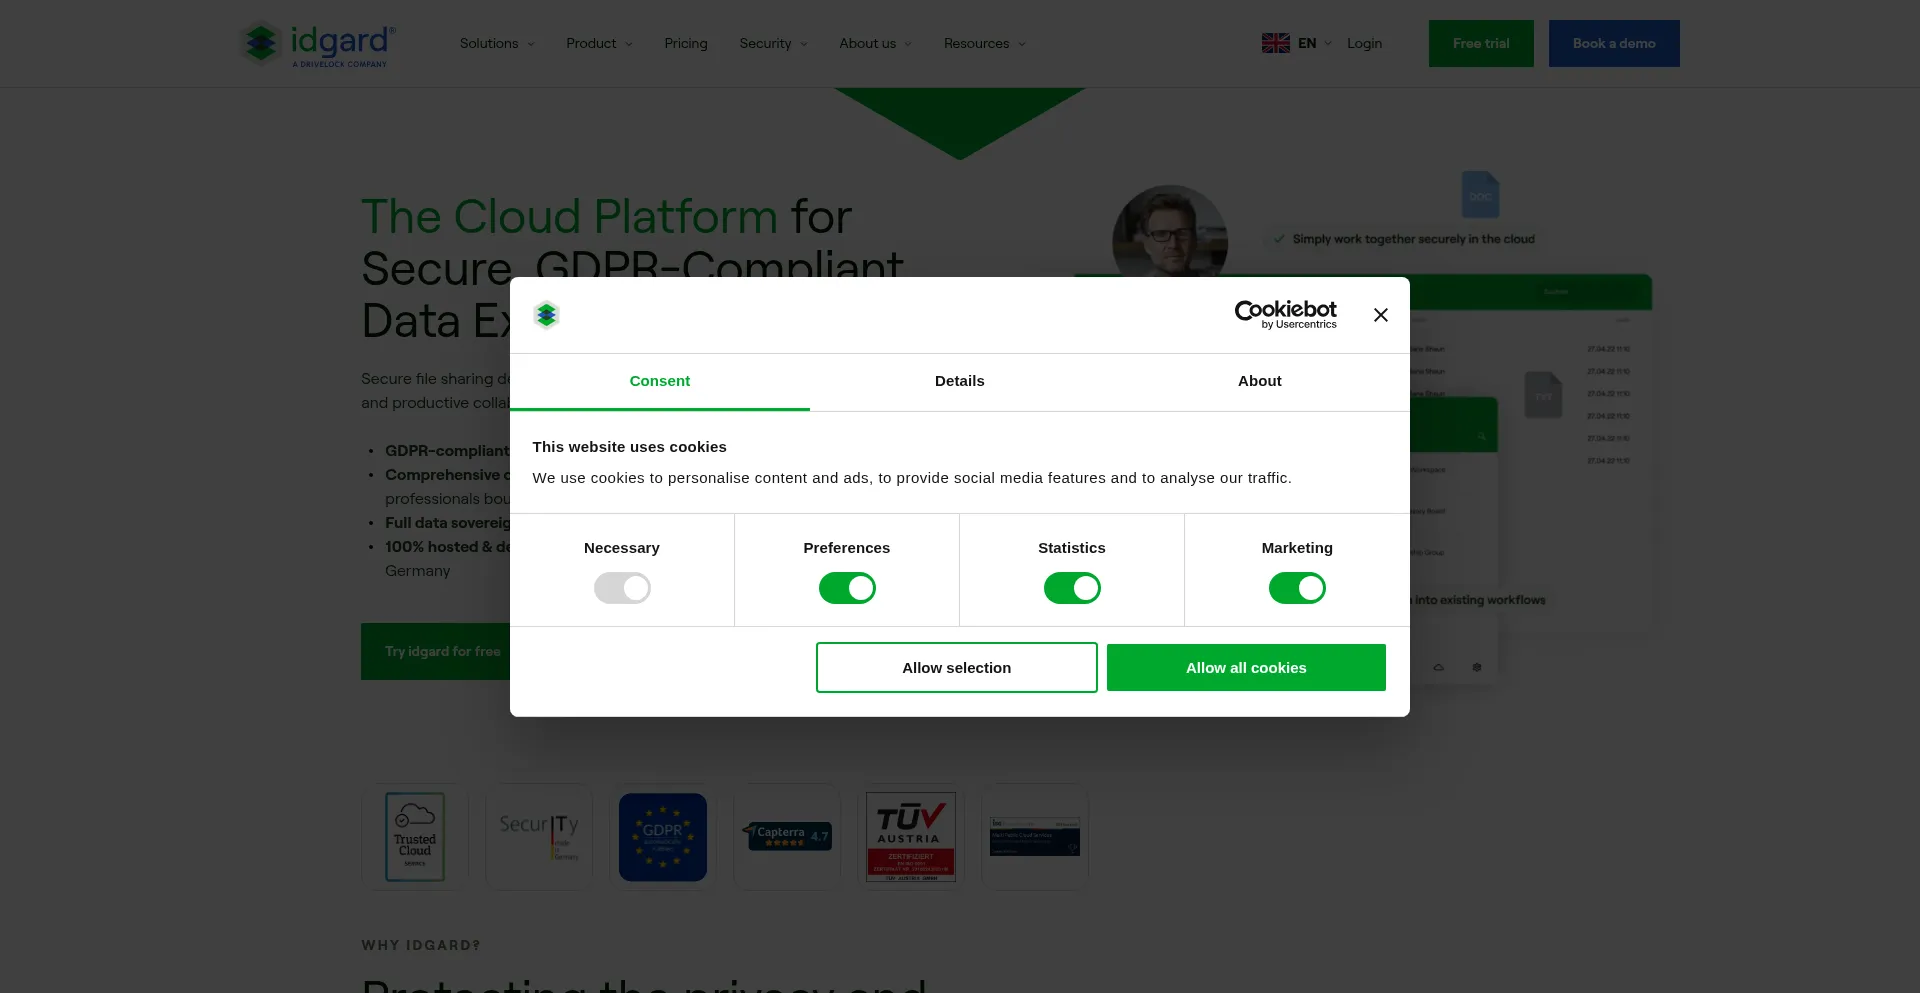Screen dimensions: 1920x993
Task: Open the Product dropdown menu
Action: (x=599, y=44)
